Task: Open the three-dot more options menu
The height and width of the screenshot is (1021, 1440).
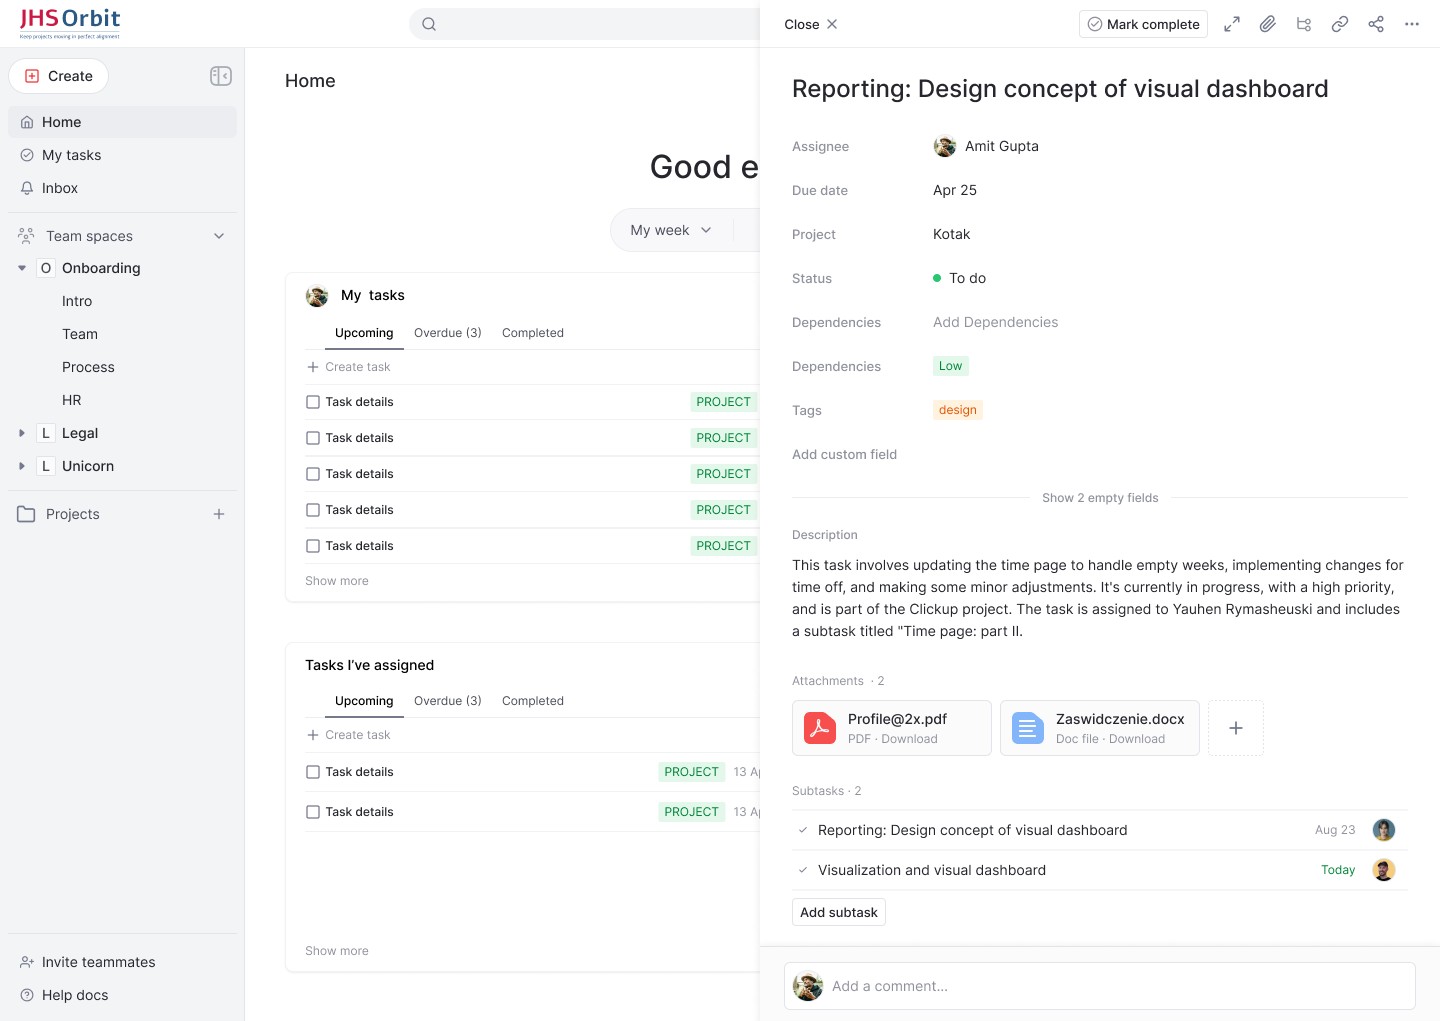Action: pyautogui.click(x=1412, y=24)
